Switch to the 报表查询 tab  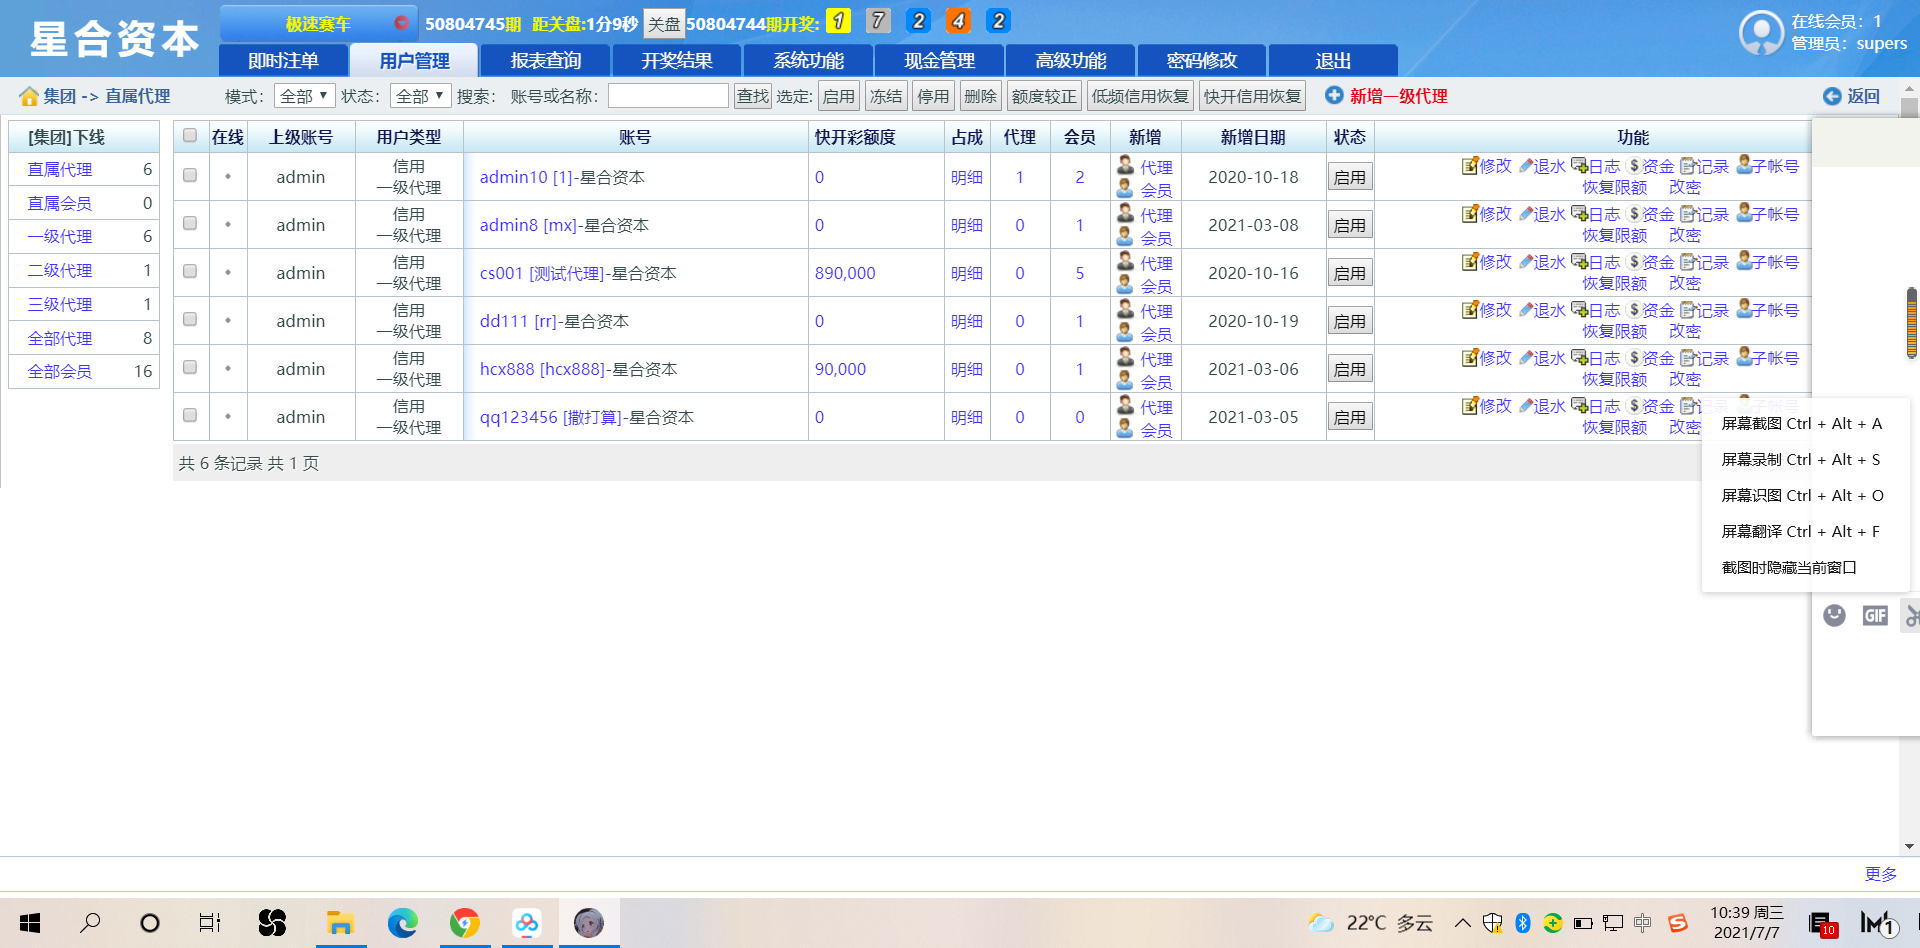pos(545,61)
